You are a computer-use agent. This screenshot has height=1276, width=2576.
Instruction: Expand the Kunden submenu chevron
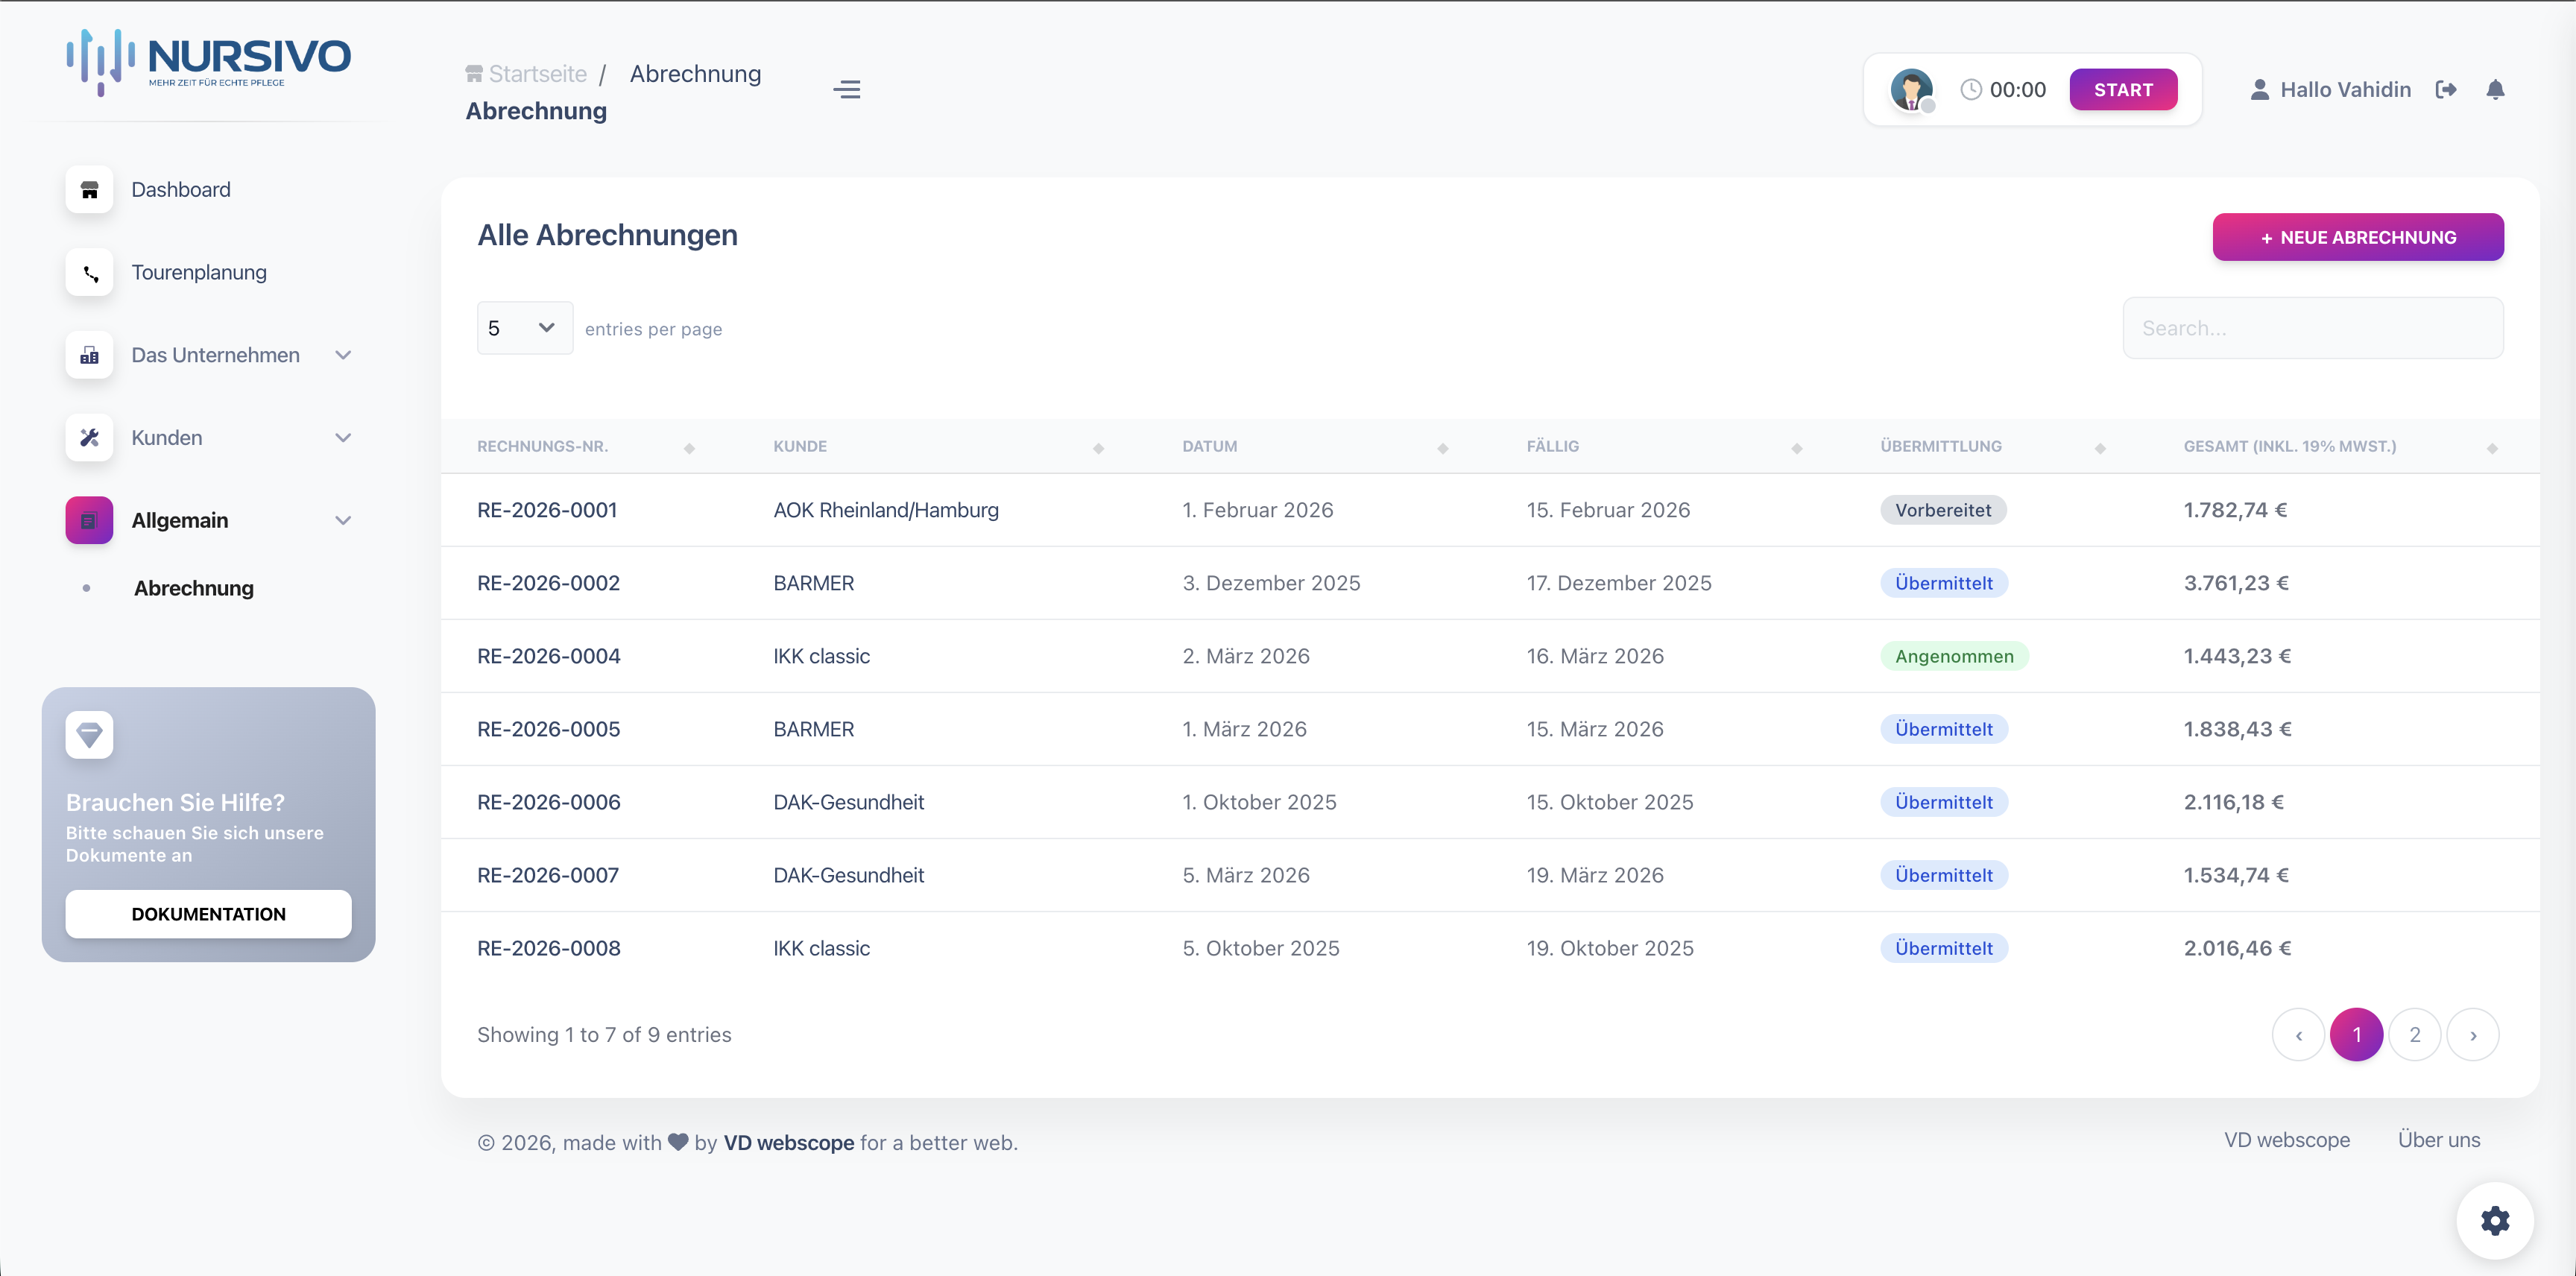(x=343, y=438)
